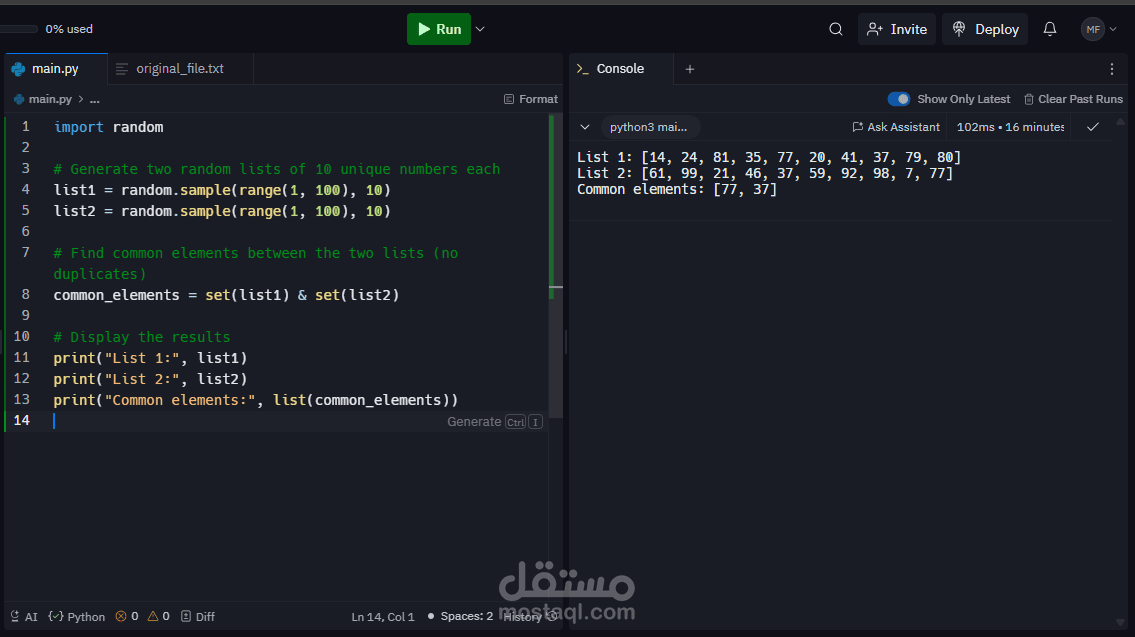Click Ln 14, Col 1 cursor position

(x=383, y=617)
